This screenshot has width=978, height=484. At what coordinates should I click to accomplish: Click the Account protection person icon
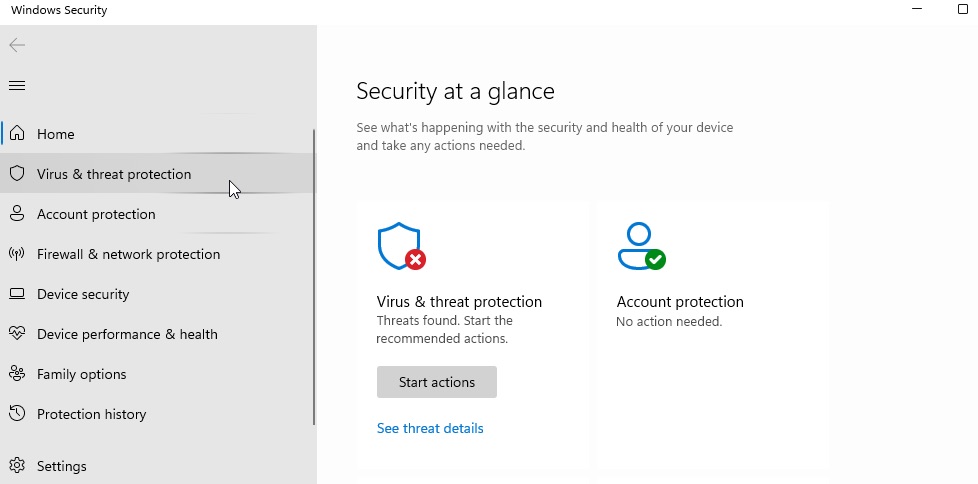(16, 214)
